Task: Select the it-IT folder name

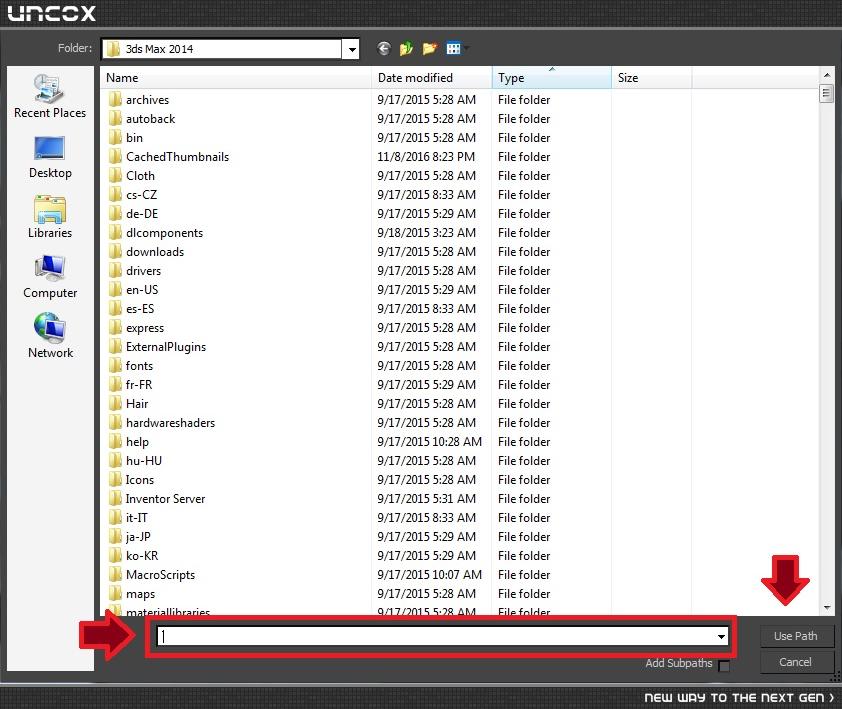Action: [136, 518]
